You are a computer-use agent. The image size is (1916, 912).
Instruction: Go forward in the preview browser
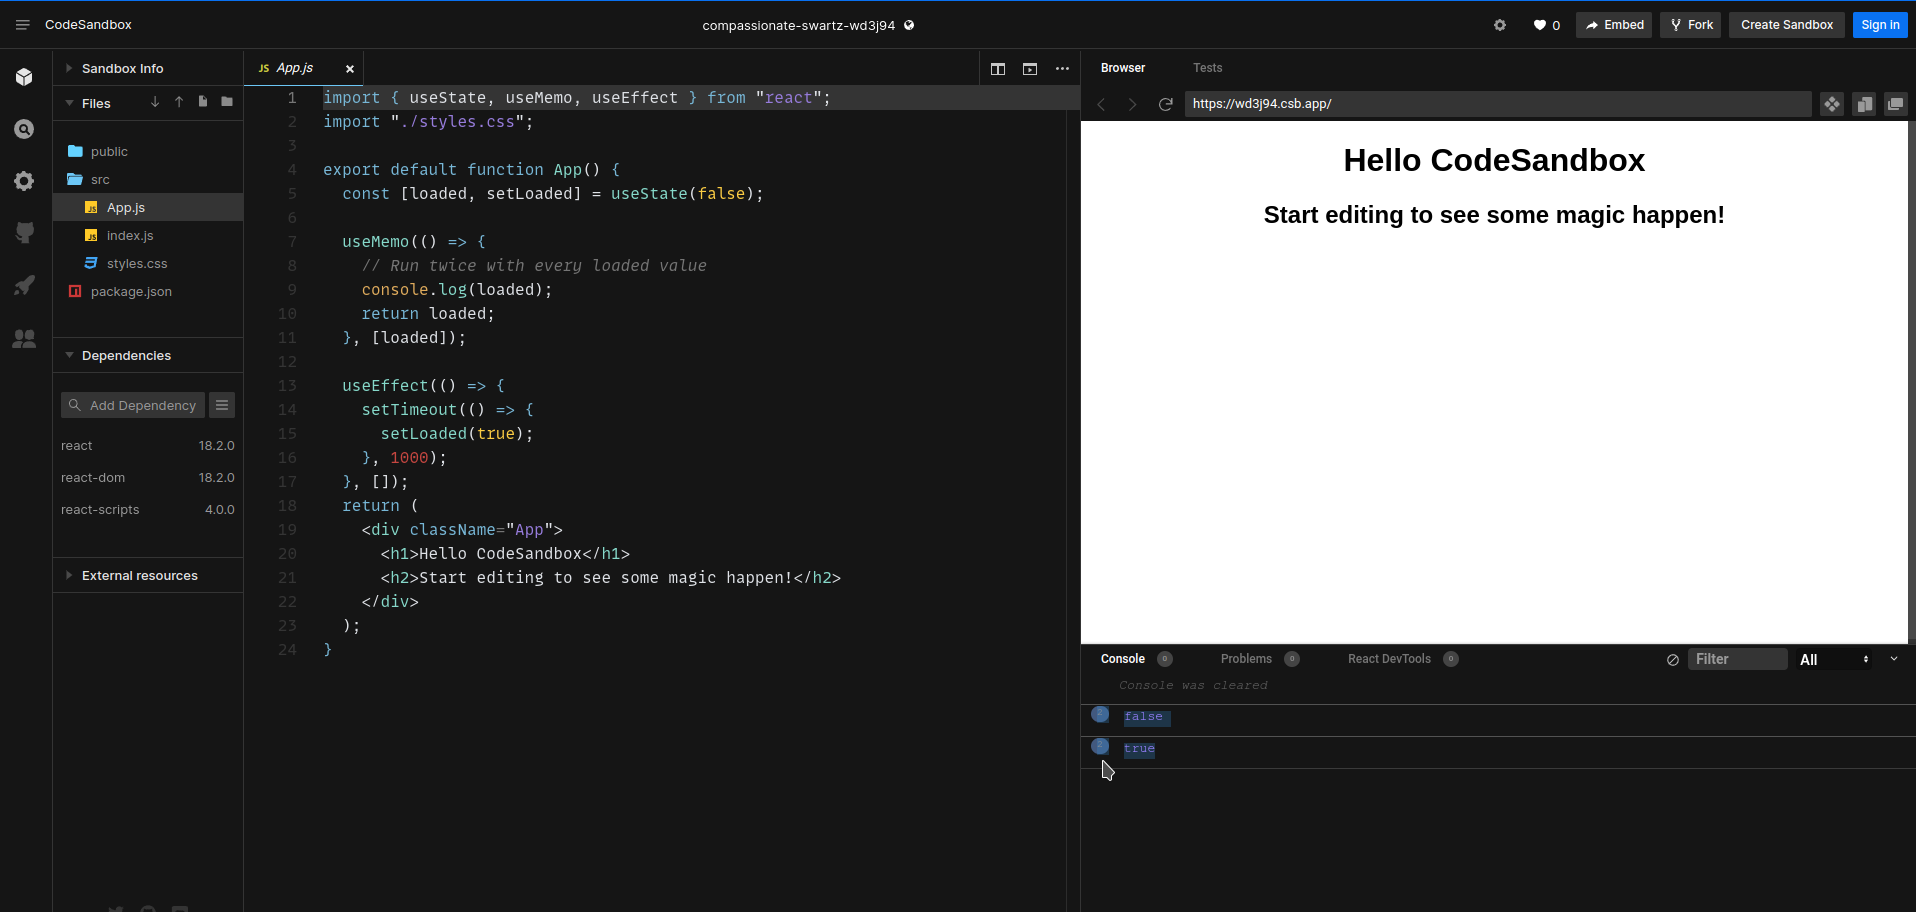[1133, 104]
